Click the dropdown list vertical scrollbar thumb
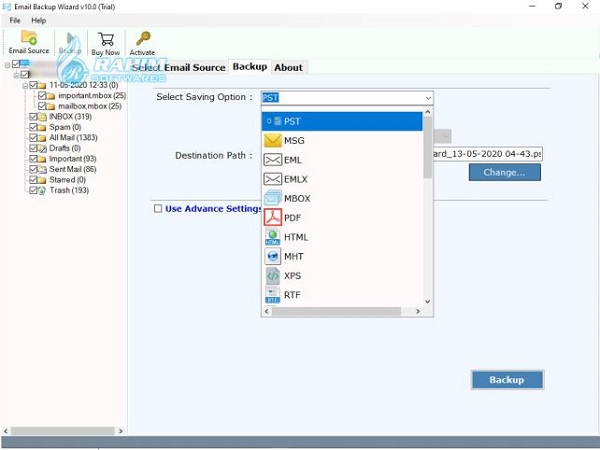The height and width of the screenshot is (450, 600). pyautogui.click(x=428, y=147)
